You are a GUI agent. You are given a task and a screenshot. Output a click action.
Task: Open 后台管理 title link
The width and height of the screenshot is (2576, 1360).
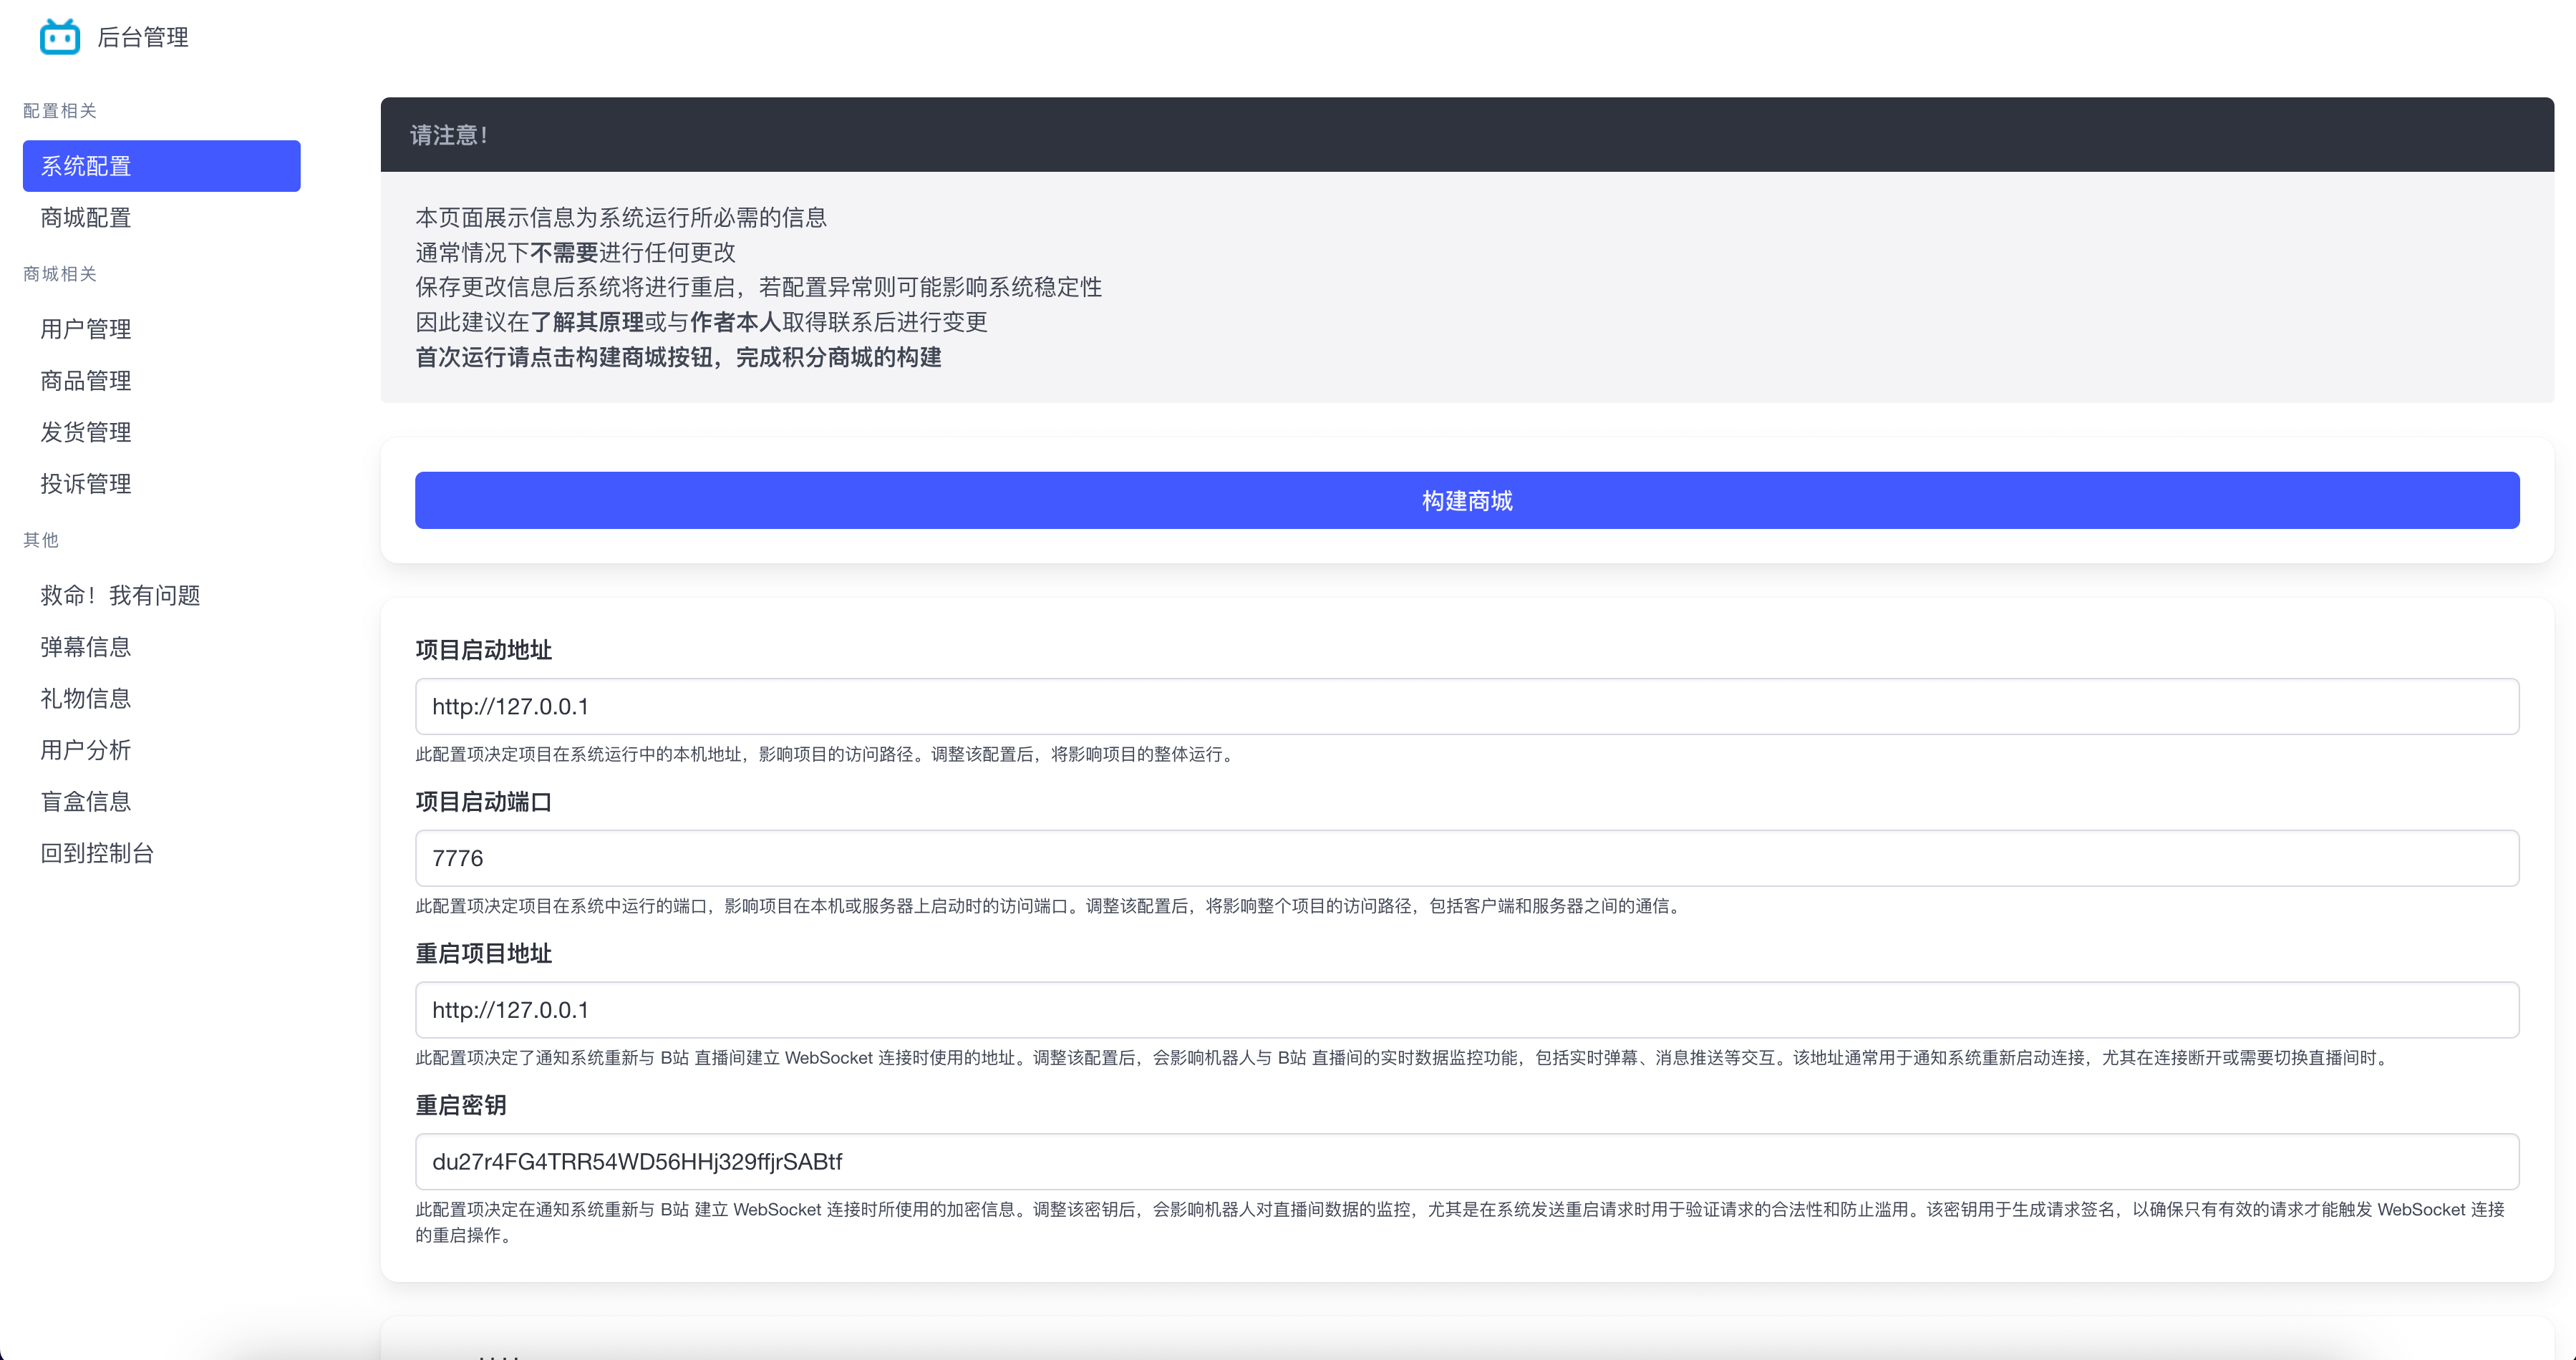[143, 37]
